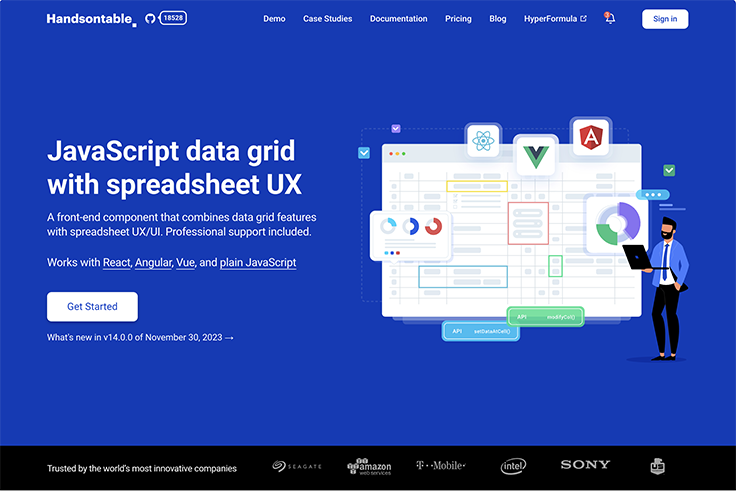Click the heading JavaScript data grid
The width and height of the screenshot is (736, 491).
coord(171,151)
